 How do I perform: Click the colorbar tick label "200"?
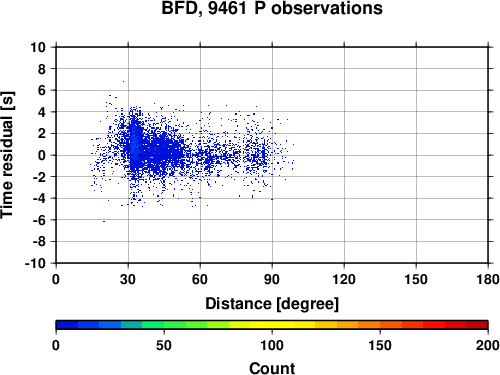488,346
